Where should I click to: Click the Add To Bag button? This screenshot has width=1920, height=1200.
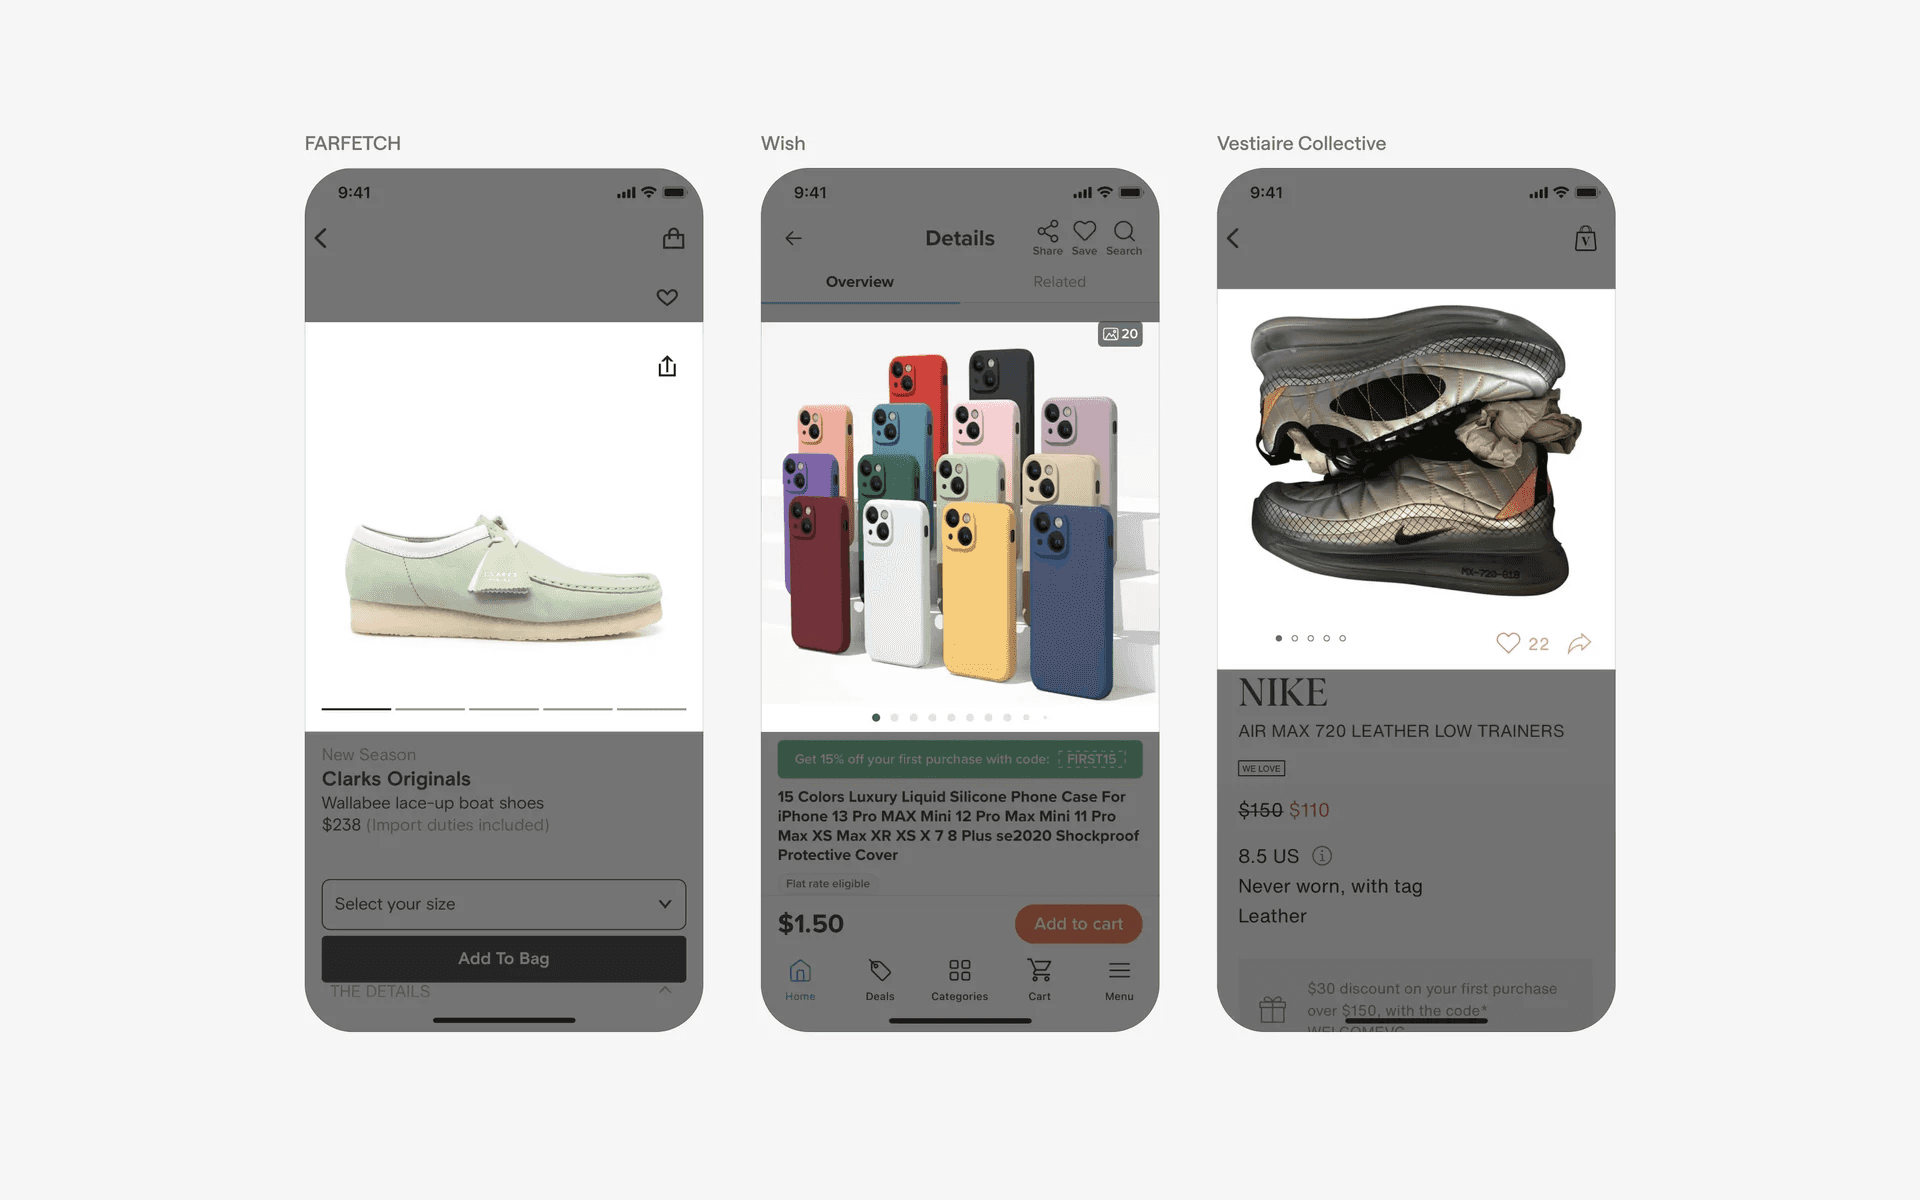[x=504, y=958]
